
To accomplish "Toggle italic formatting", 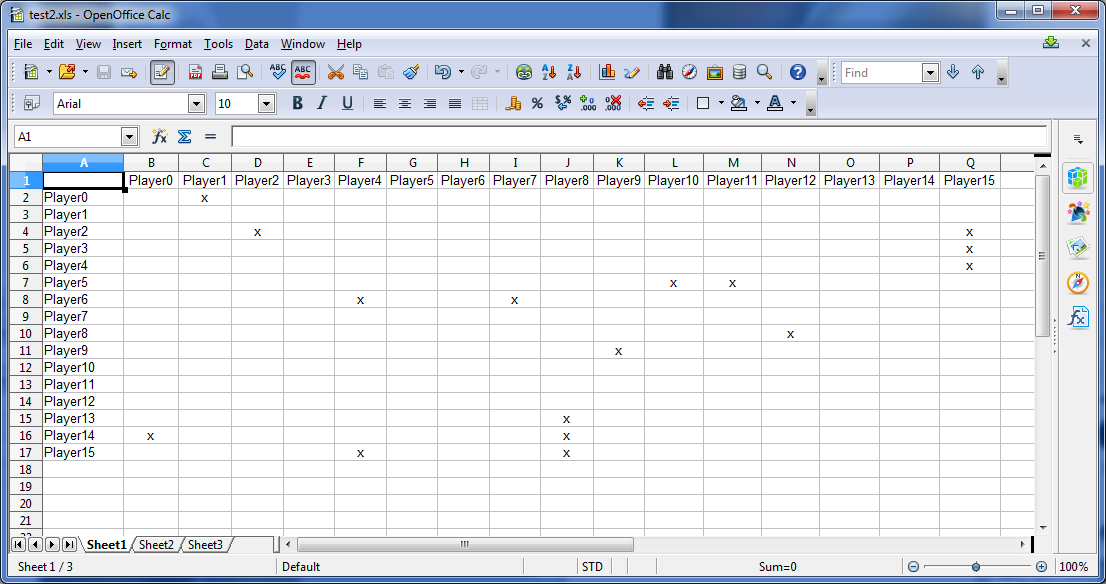I will tap(320, 103).
